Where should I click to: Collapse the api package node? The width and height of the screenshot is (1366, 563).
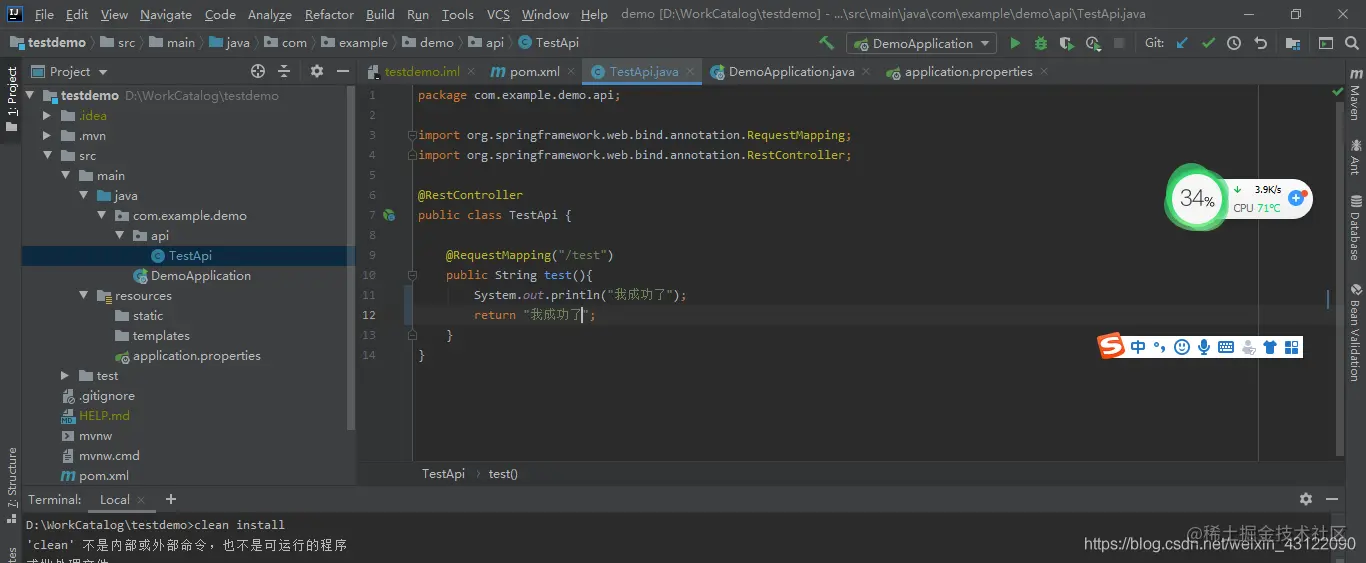coord(119,236)
